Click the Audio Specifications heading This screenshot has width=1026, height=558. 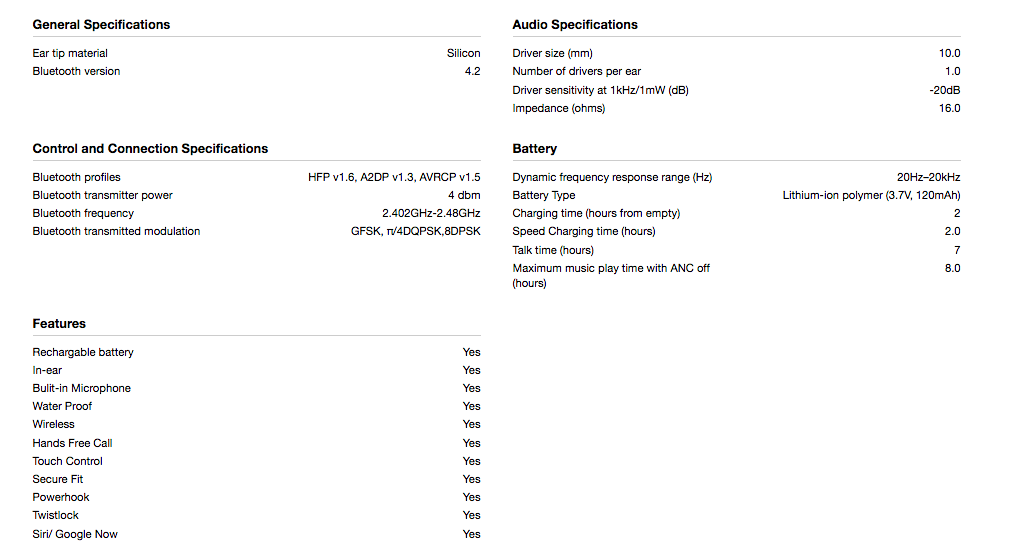575,25
